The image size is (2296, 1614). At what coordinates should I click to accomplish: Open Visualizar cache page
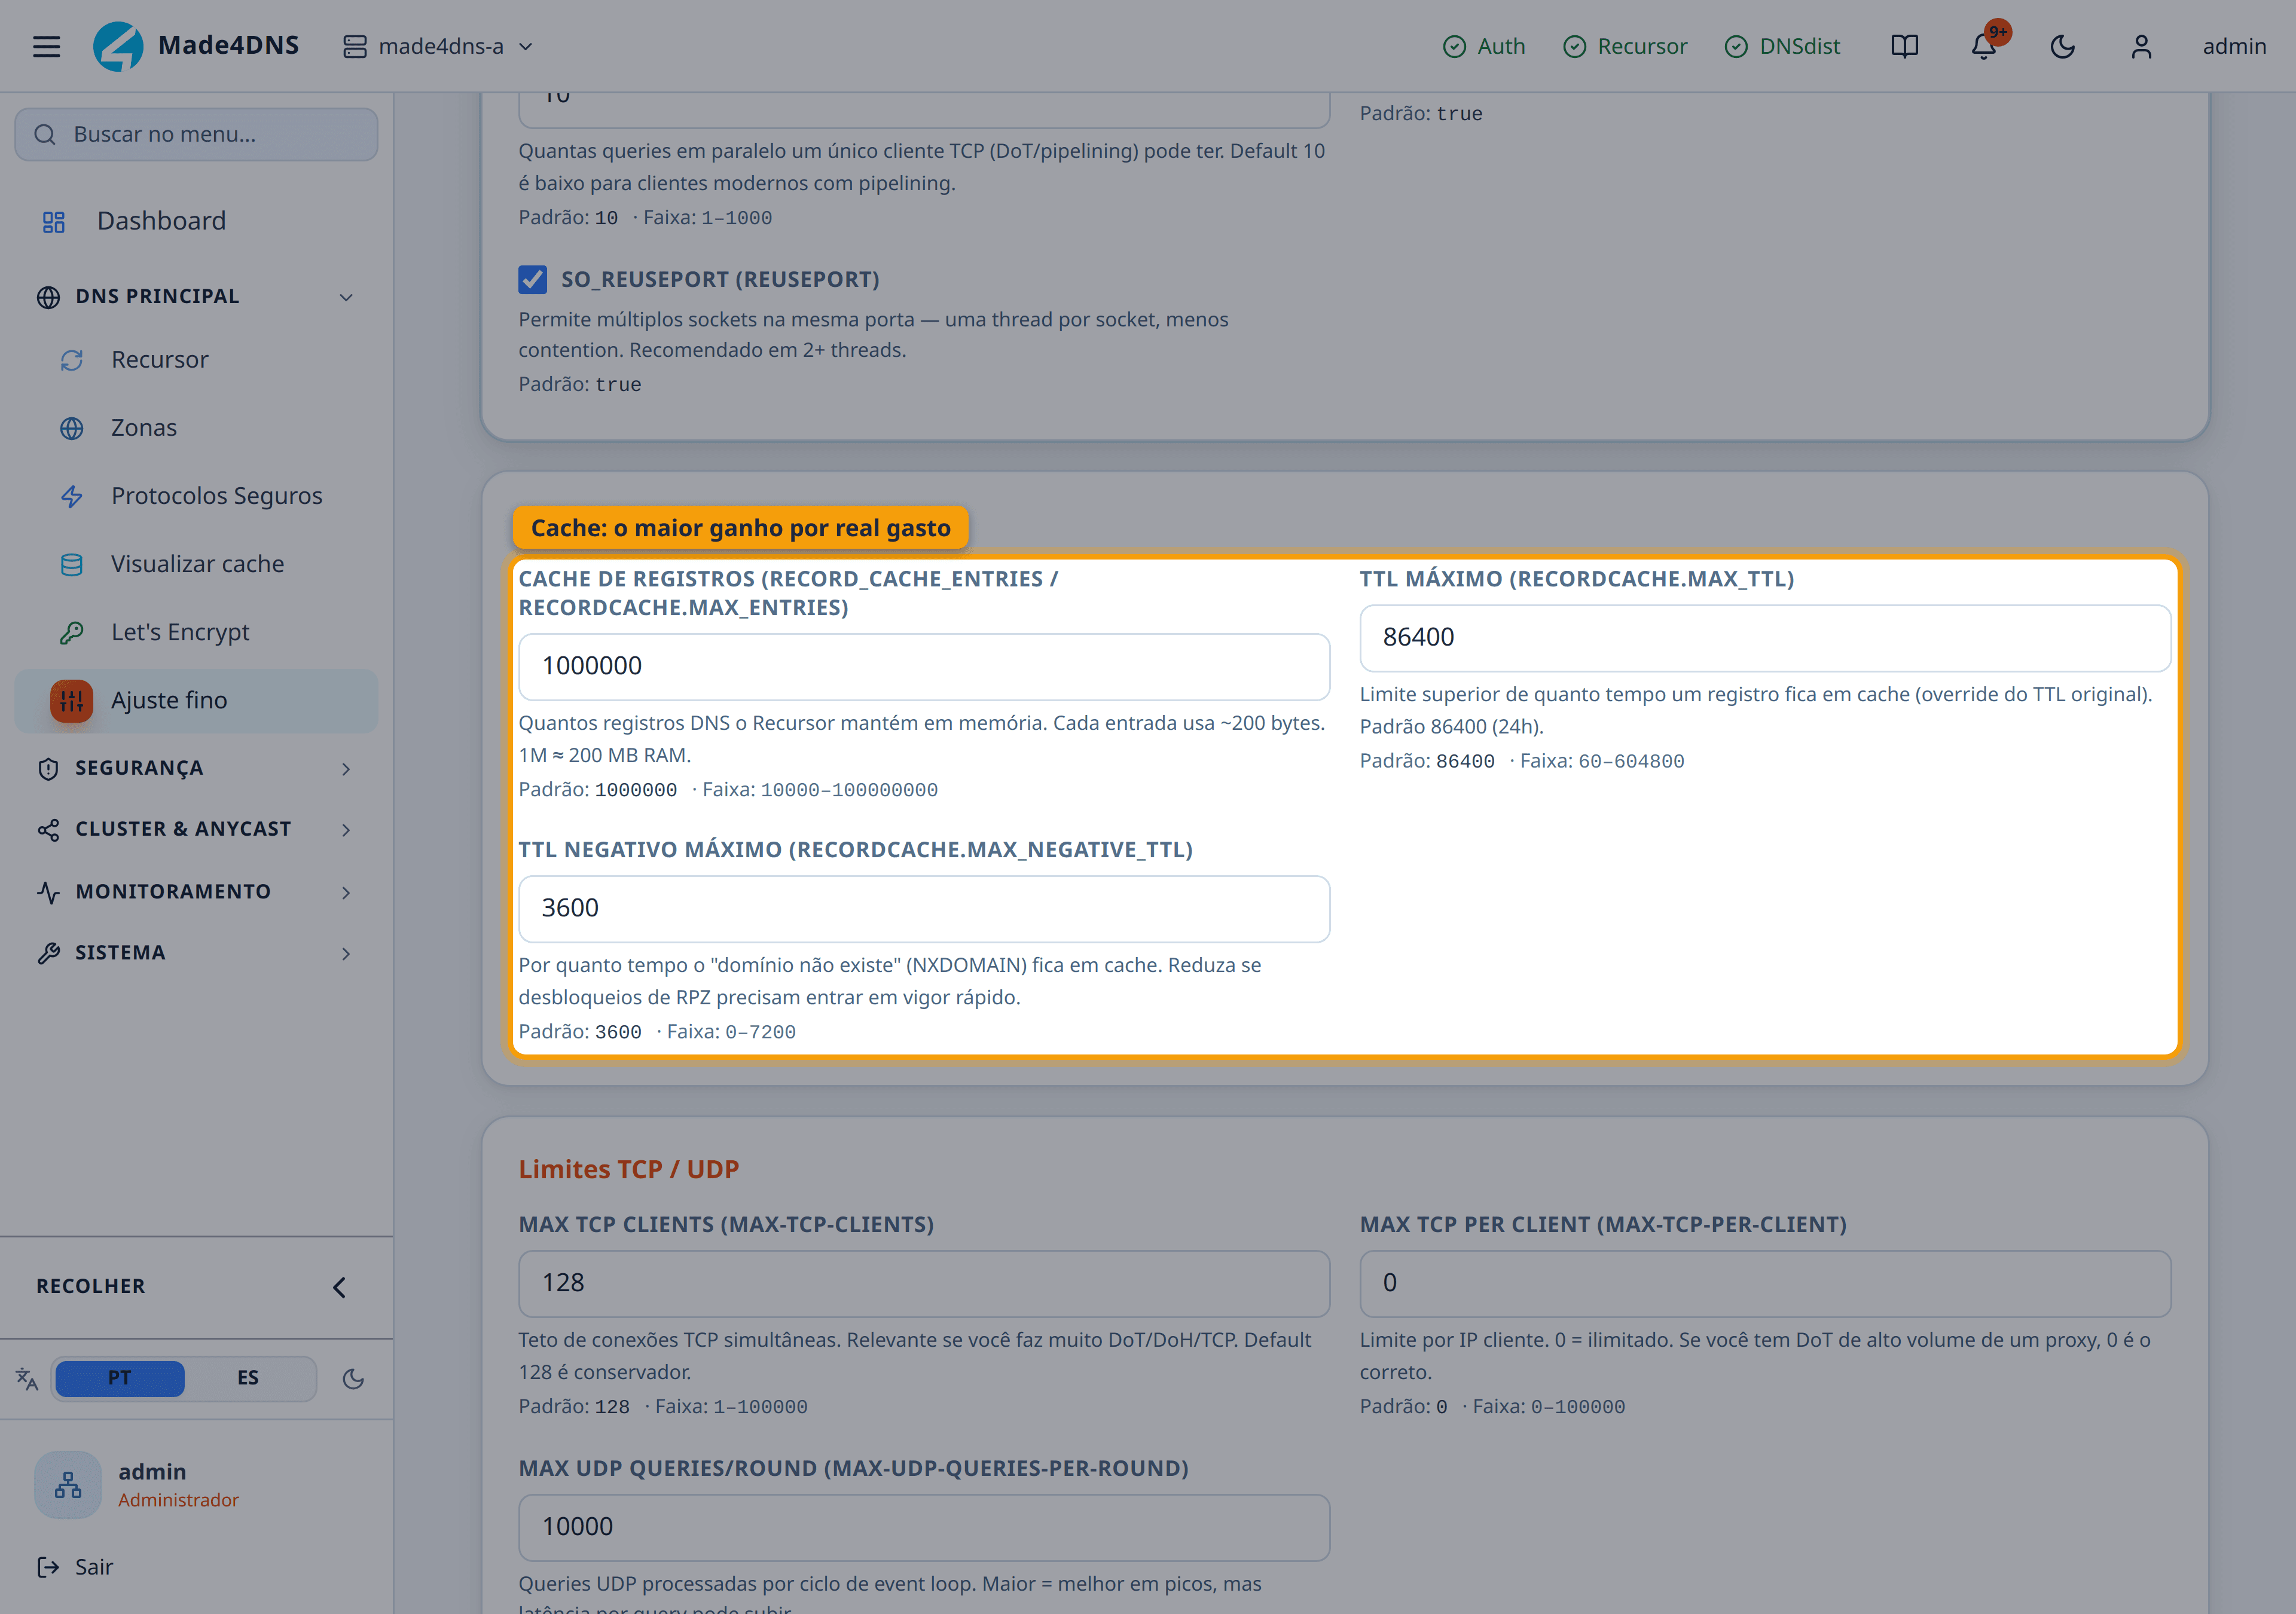point(196,565)
